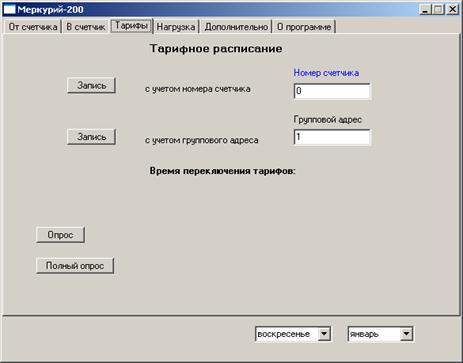Click the «Тарифное расписание» heading
This screenshot has width=463, height=363.
click(216, 49)
